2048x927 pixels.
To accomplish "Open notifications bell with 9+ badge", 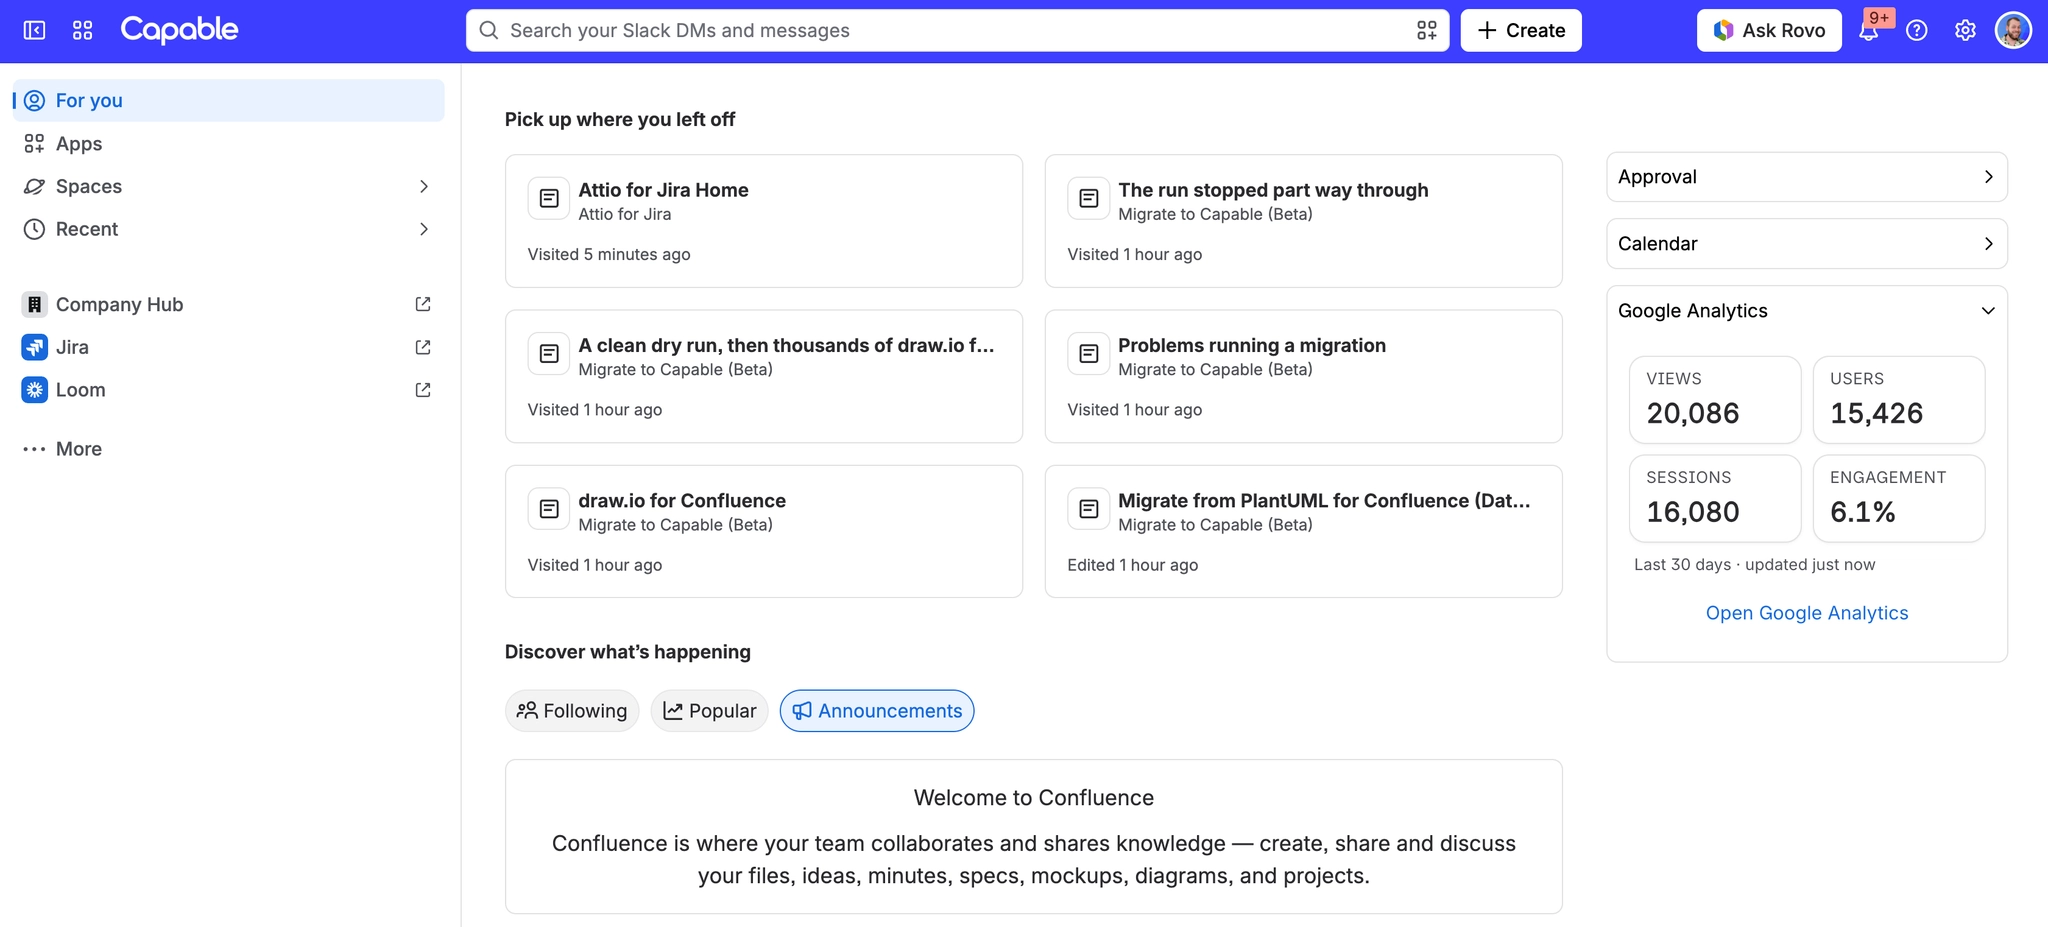I will click(x=1869, y=30).
